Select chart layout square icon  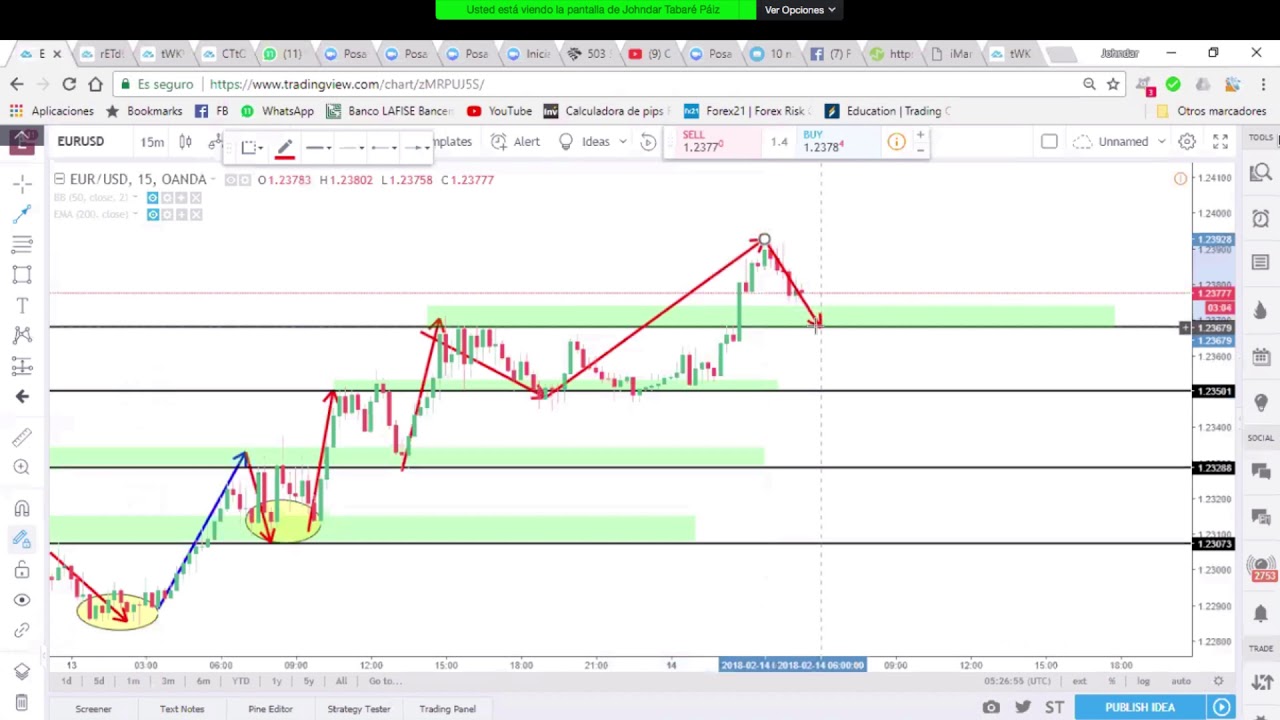(x=1049, y=142)
